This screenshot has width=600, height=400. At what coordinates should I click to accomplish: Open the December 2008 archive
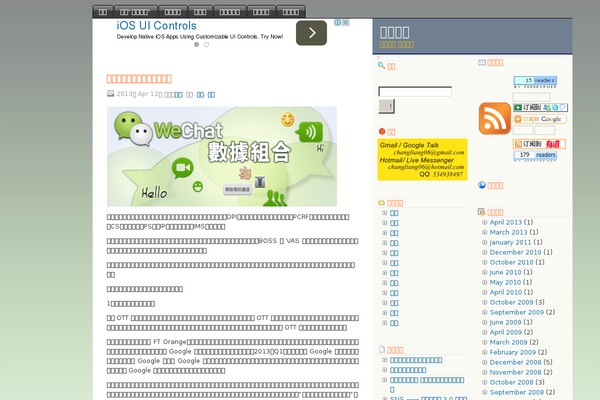[515, 362]
